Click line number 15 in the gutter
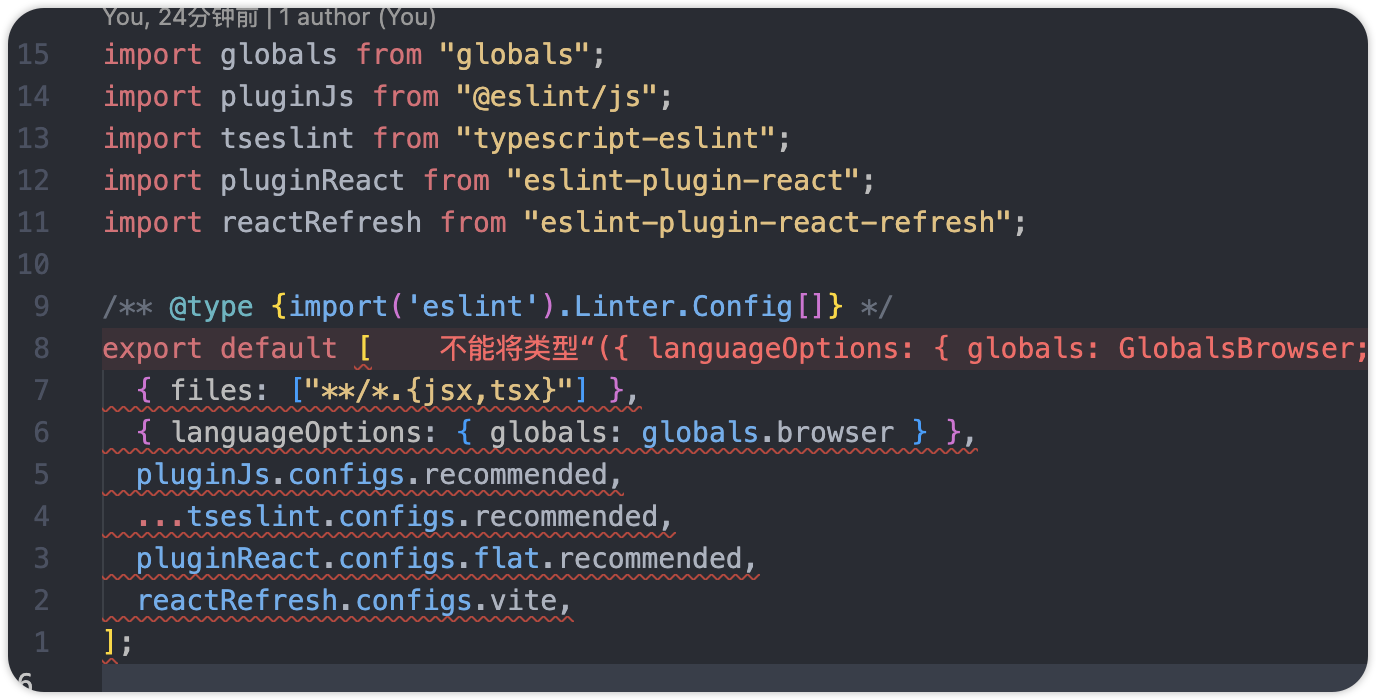 [x=33, y=54]
